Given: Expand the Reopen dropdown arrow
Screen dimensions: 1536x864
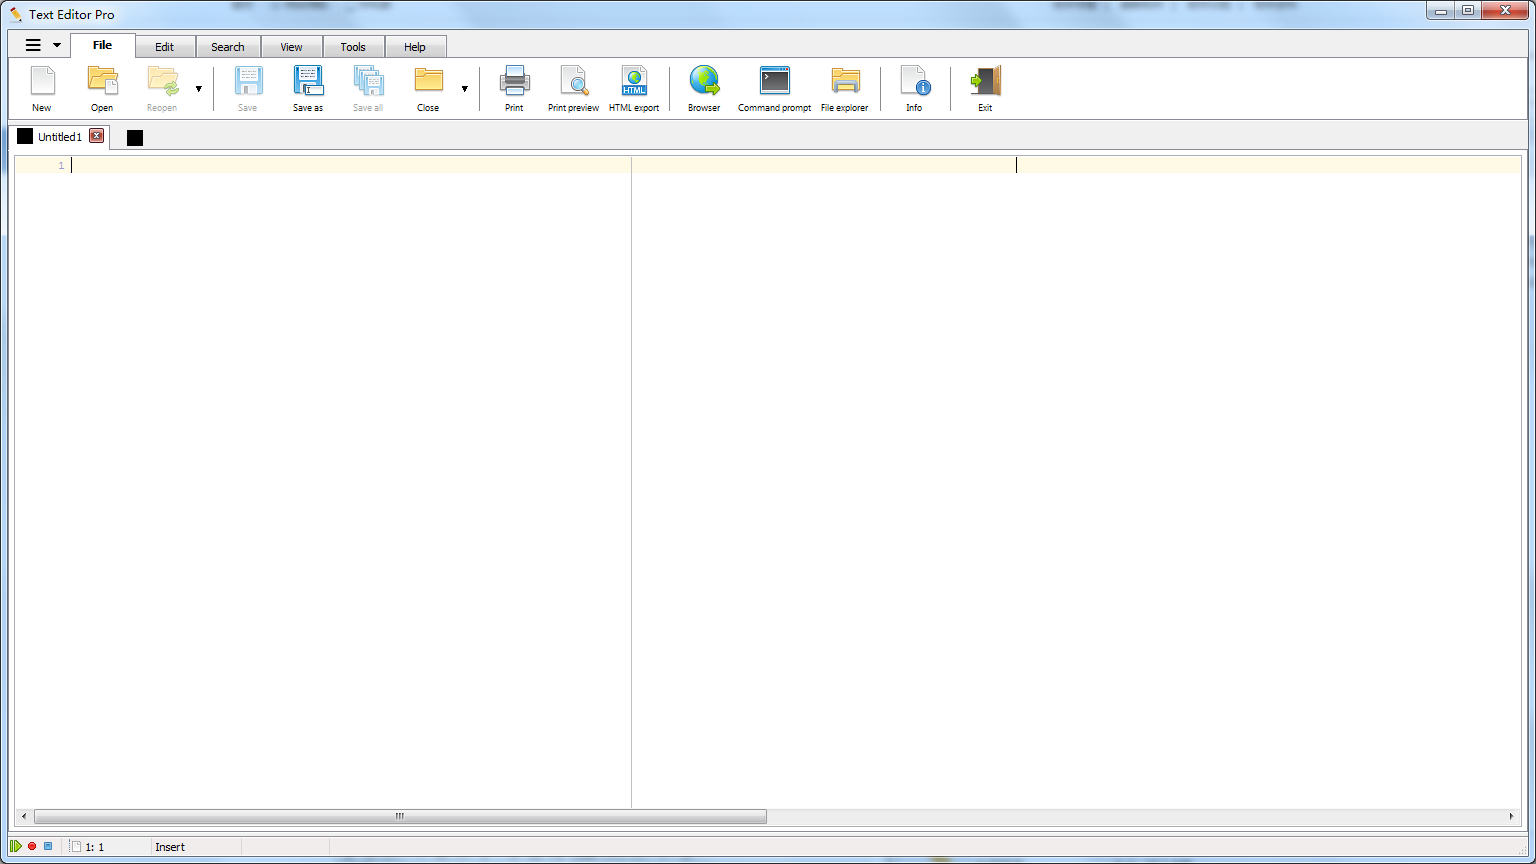Looking at the screenshot, I should (x=198, y=89).
